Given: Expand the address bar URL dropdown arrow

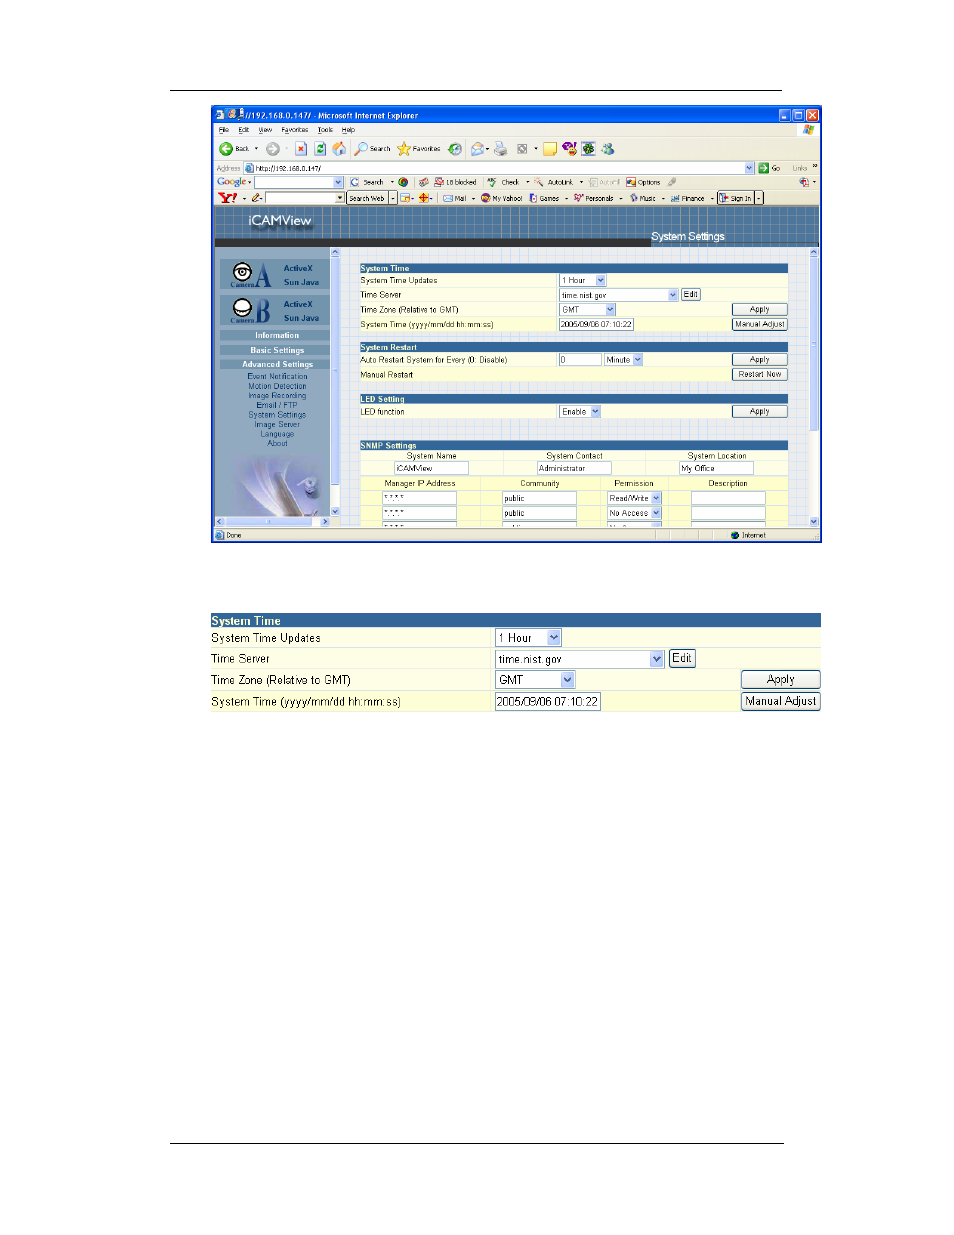Looking at the screenshot, I should click(750, 168).
